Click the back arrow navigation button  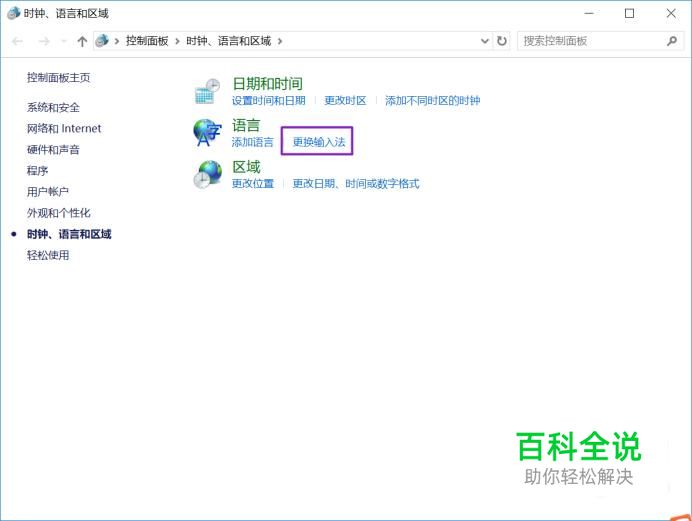[18, 41]
